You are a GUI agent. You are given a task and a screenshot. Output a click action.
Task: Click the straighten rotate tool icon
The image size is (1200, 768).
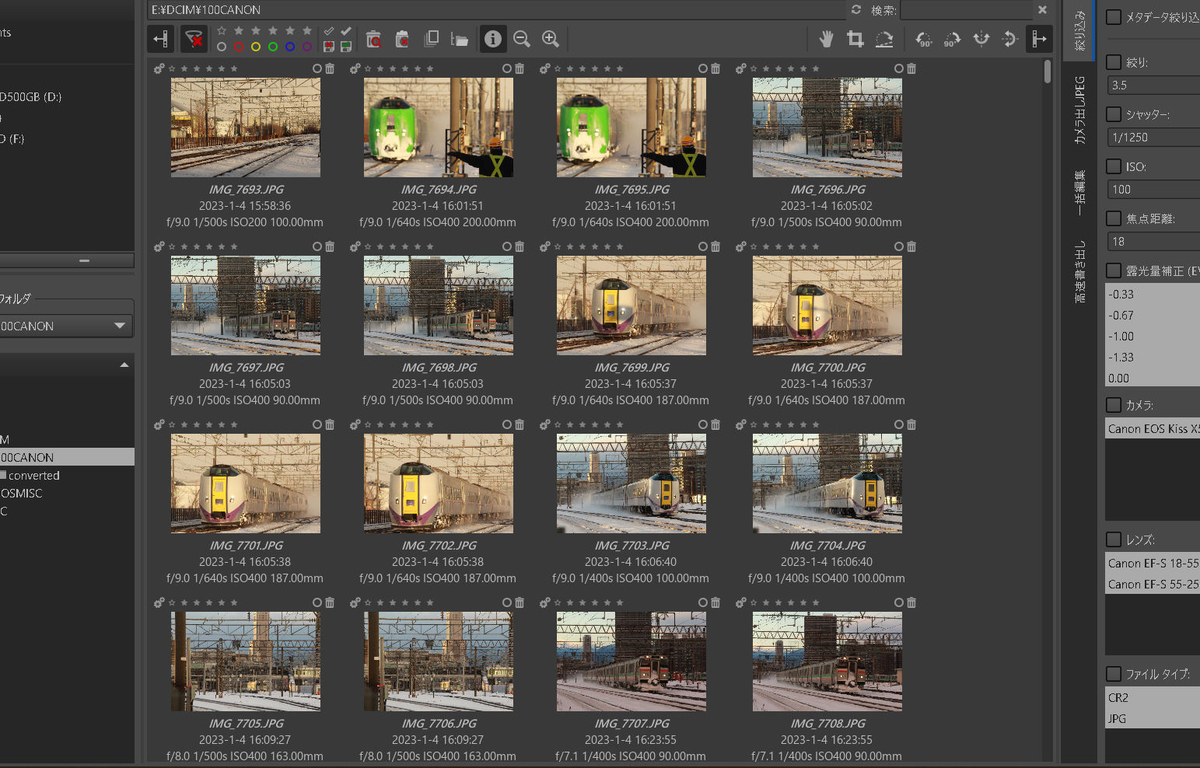tap(884, 39)
